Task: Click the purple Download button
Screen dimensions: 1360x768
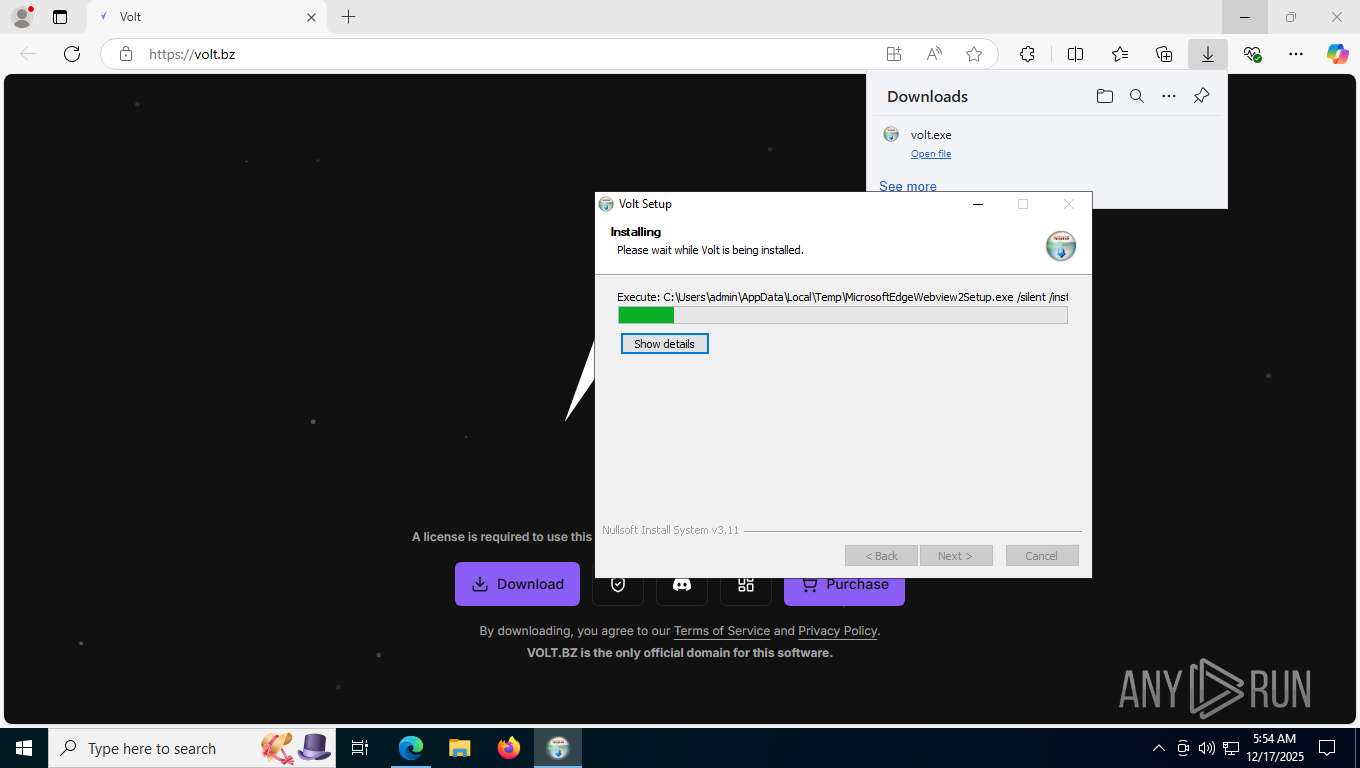Action: coord(517,584)
